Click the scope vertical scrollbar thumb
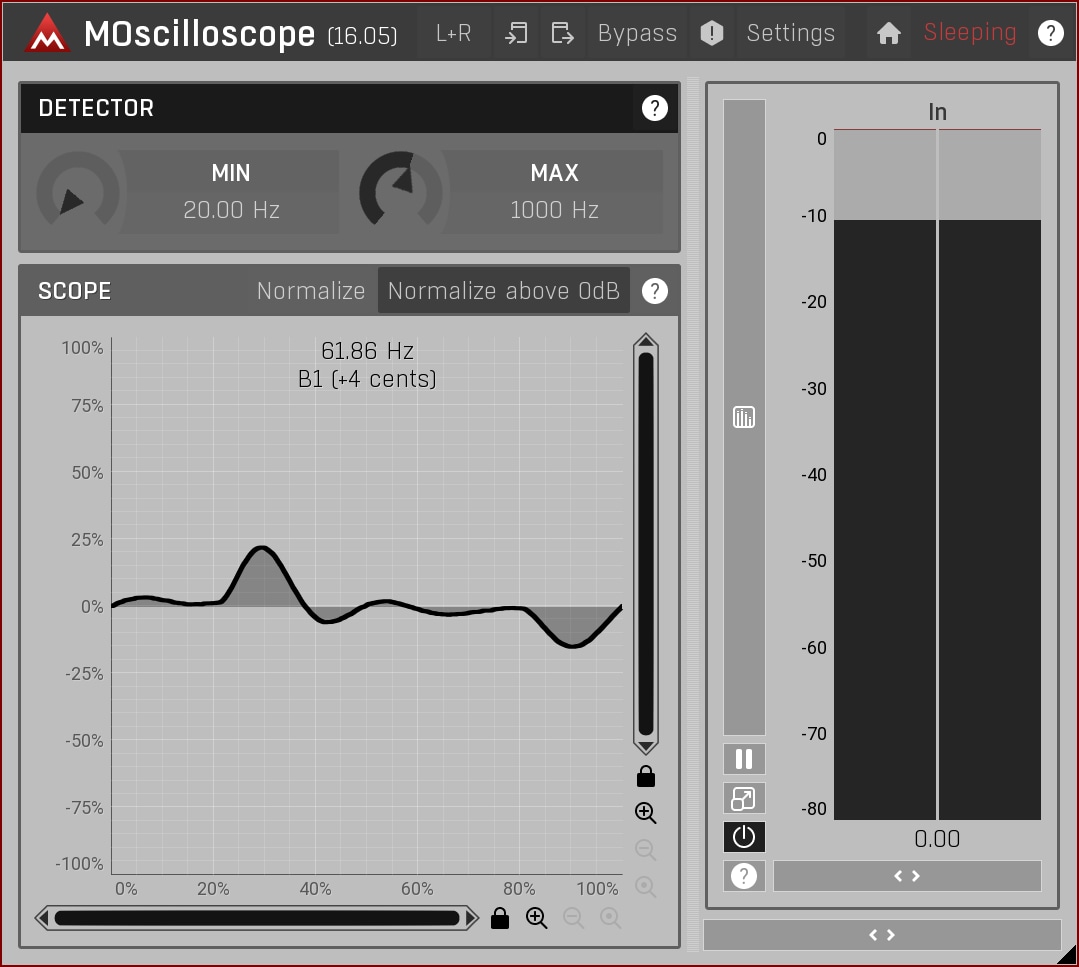The height and width of the screenshot is (967, 1079). pos(645,544)
